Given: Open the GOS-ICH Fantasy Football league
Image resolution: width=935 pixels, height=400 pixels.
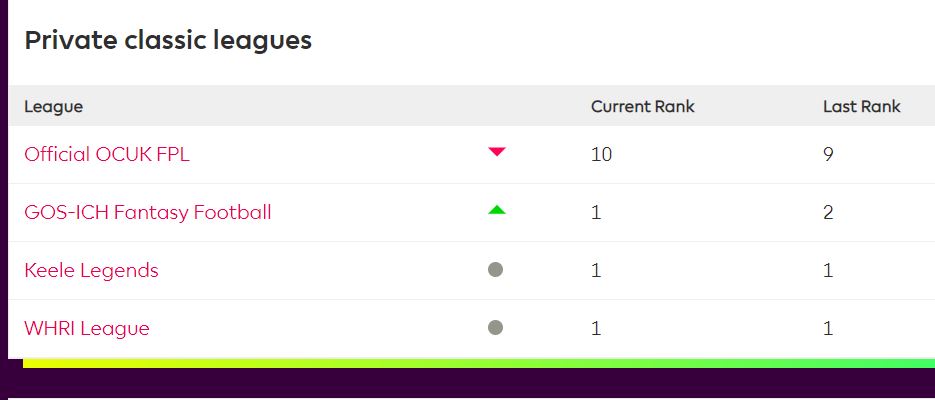Looking at the screenshot, I should point(148,212).
